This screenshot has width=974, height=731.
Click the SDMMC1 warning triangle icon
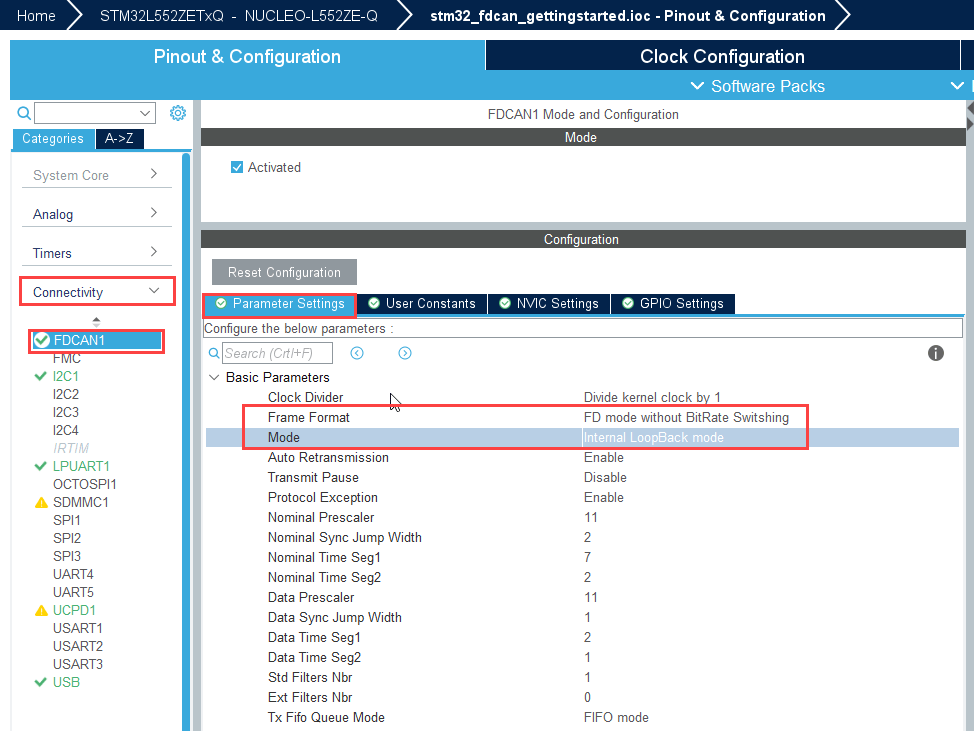[41, 502]
